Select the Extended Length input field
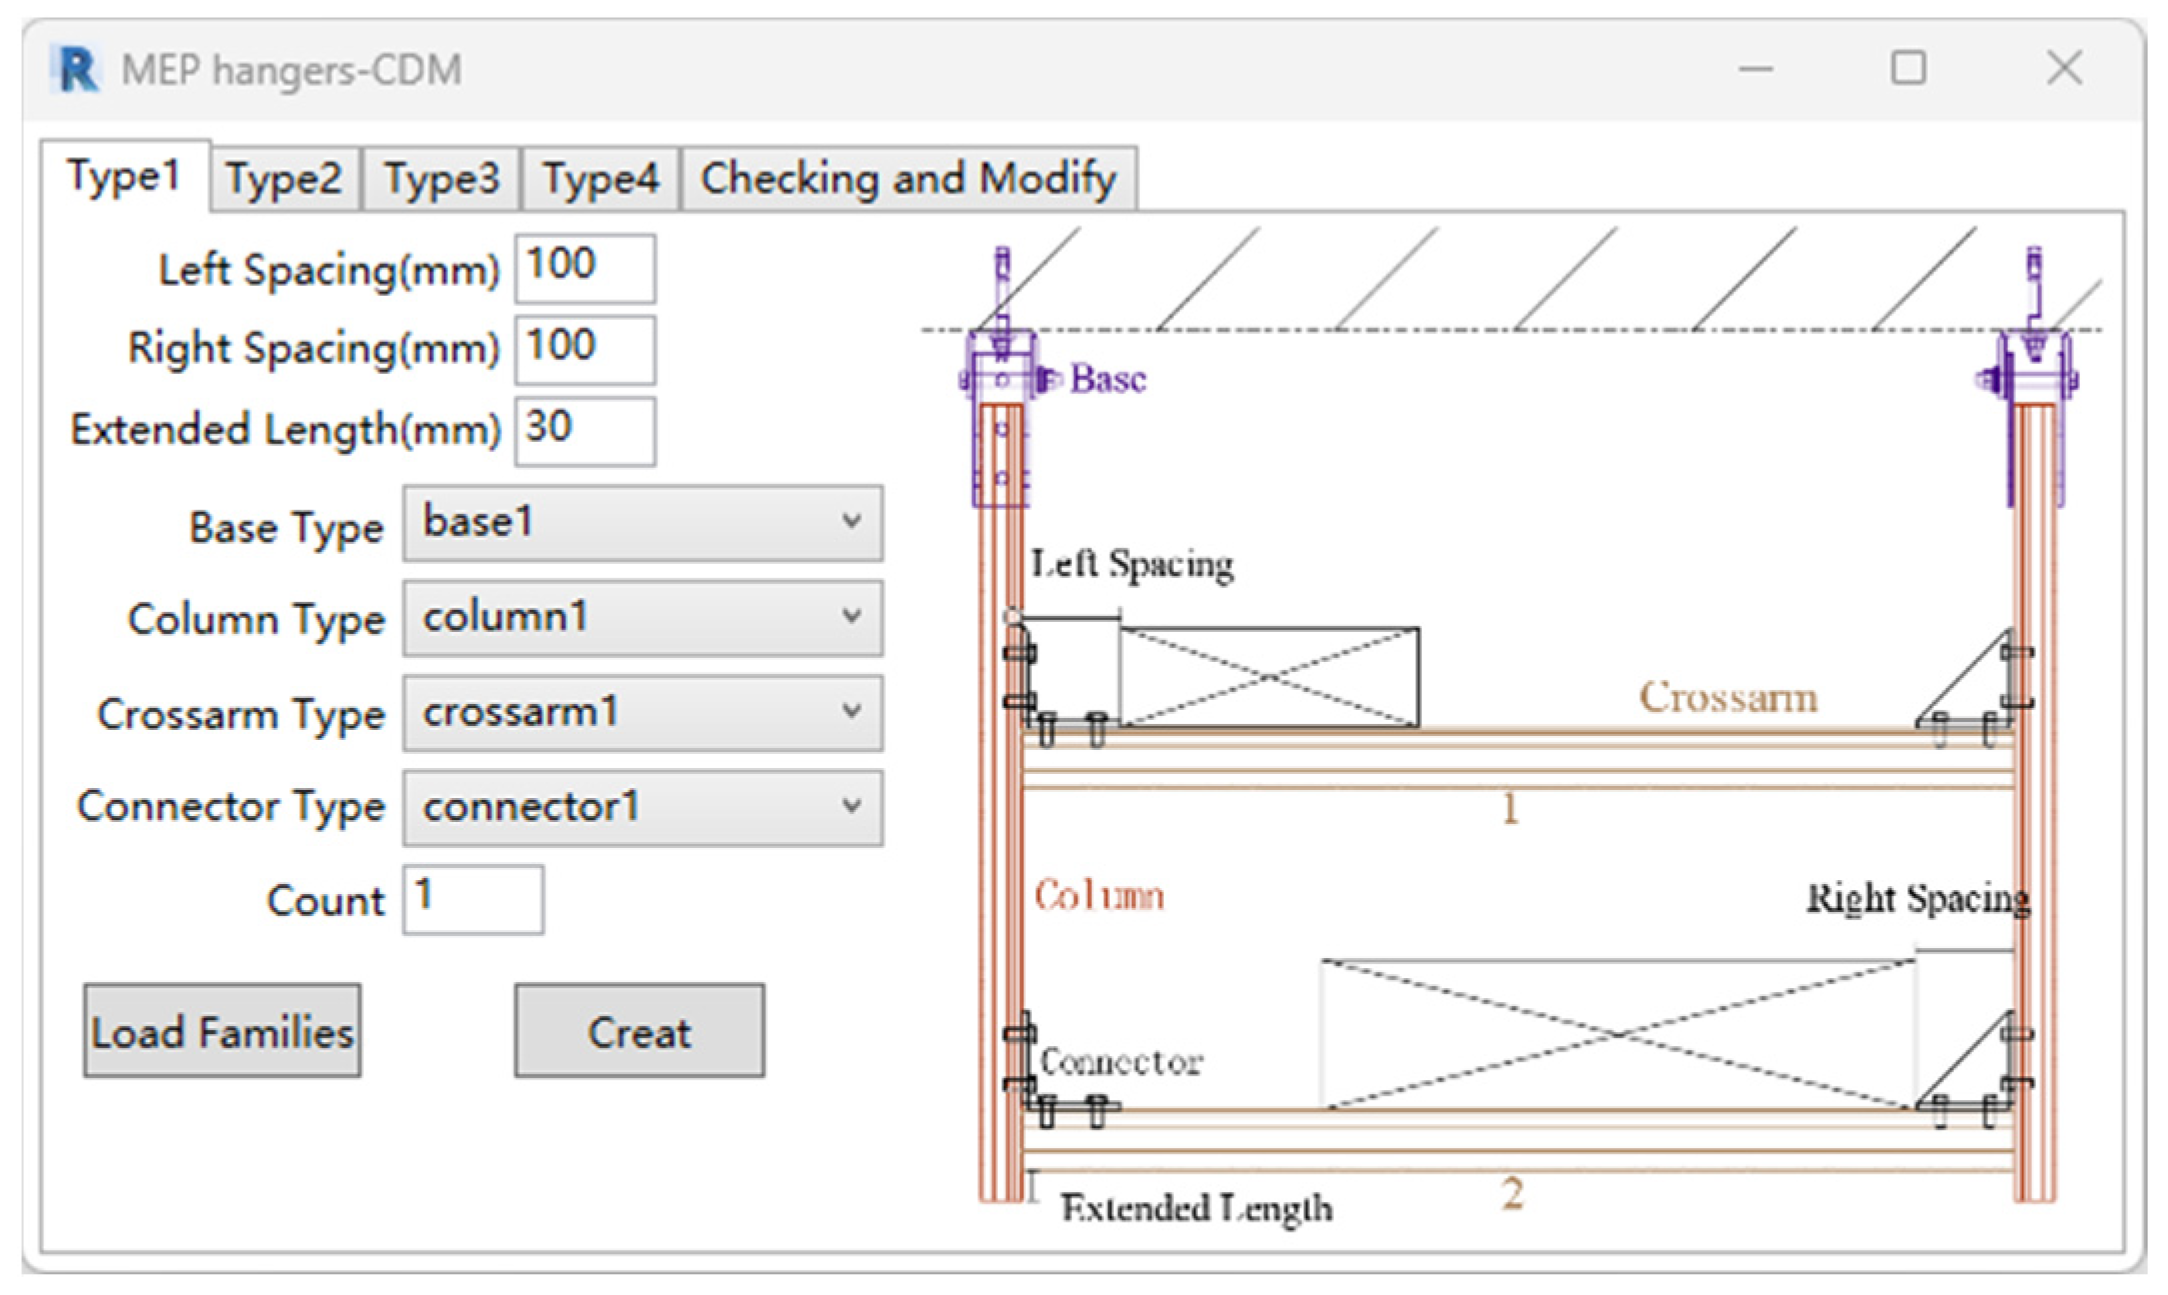Viewport: 2168px width, 1295px height. pyautogui.click(x=585, y=431)
